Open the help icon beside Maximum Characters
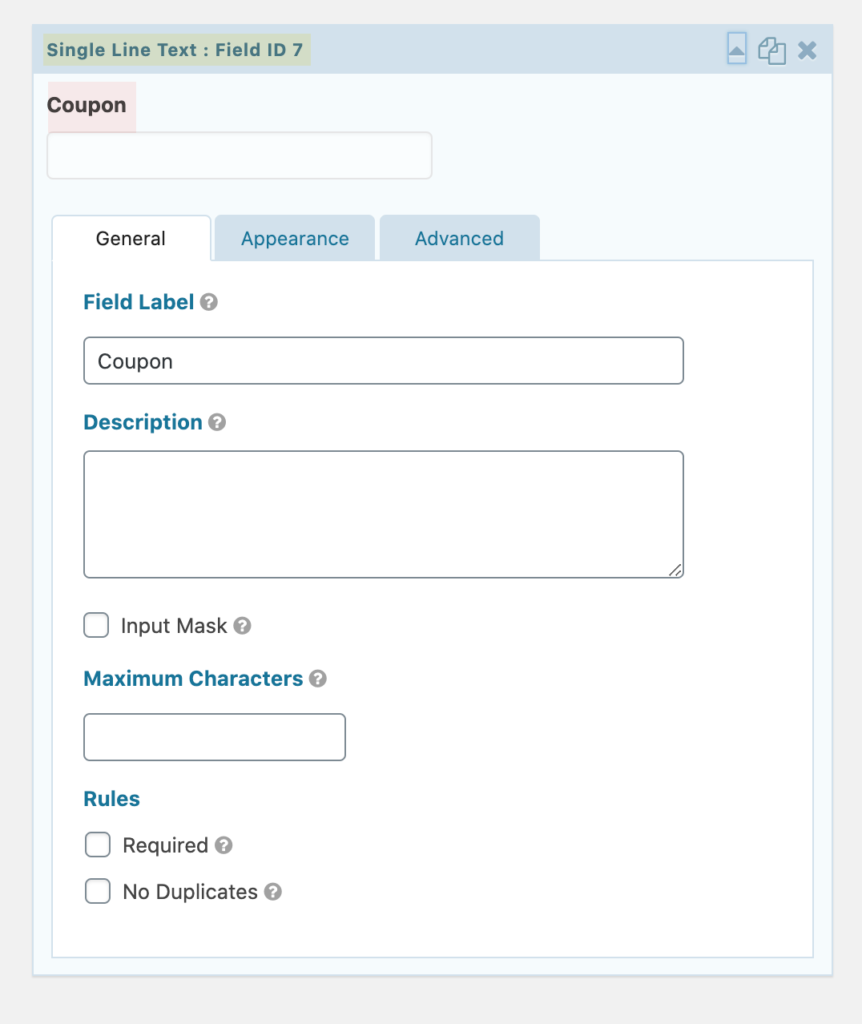Screen dimensions: 862x1024 pyautogui.click(x=318, y=679)
